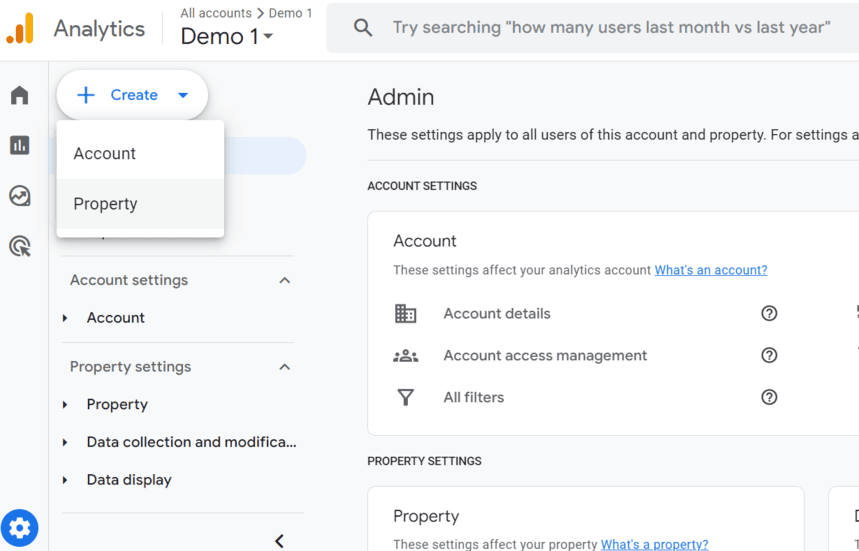Click the Admin gear icon
This screenshot has height=551, width=859.
[20, 528]
